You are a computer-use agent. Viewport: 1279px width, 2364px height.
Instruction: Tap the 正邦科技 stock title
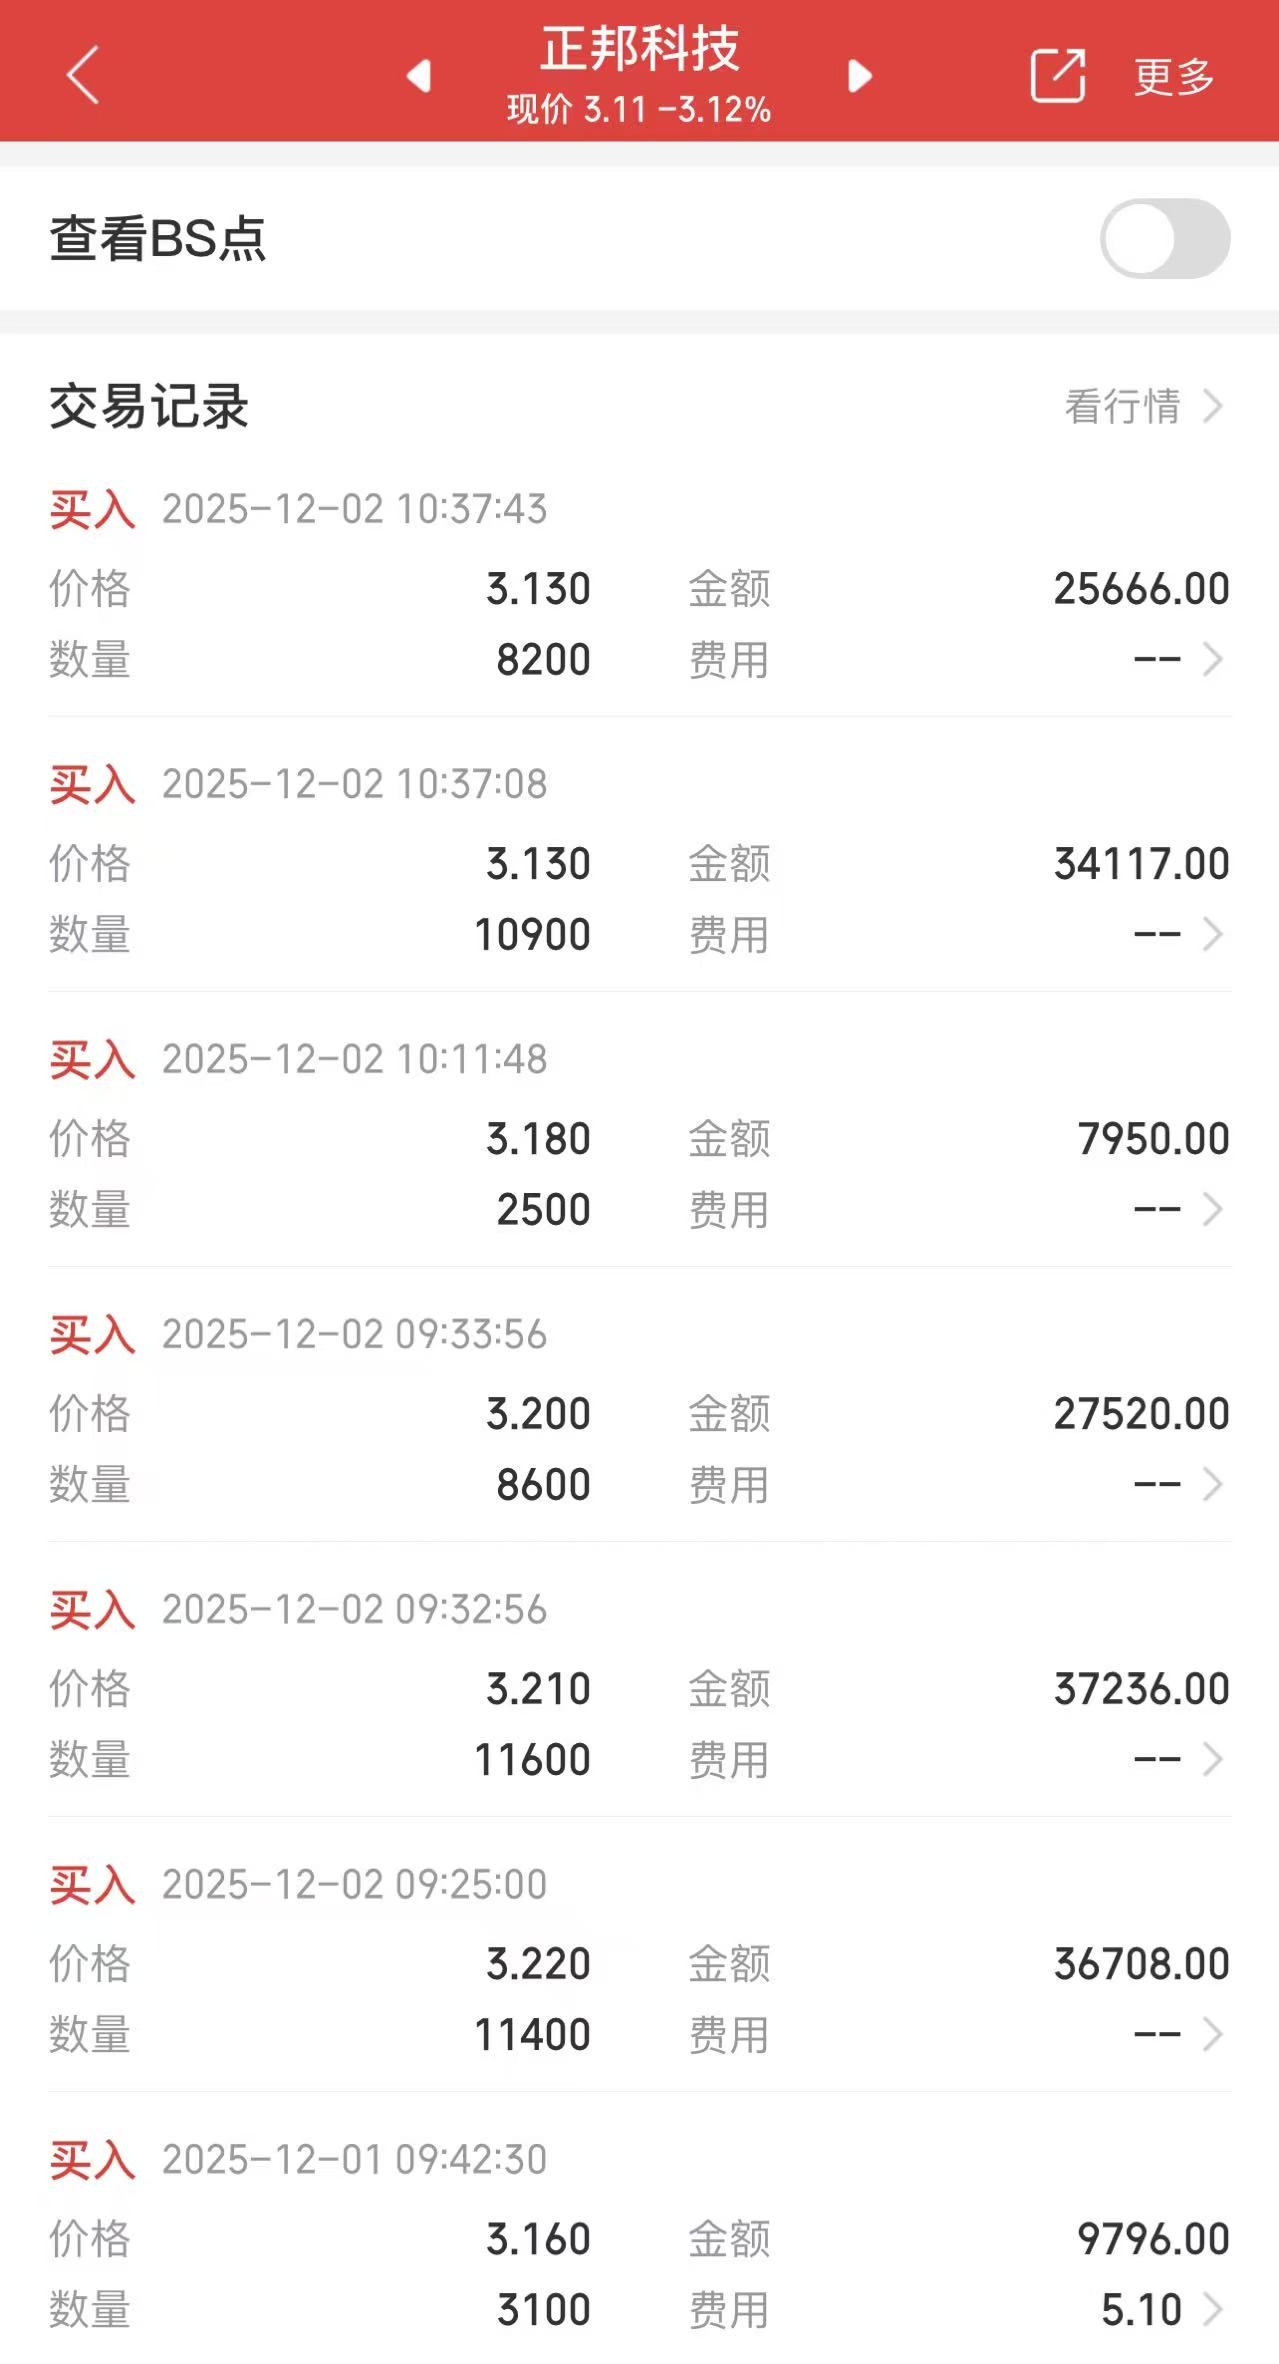tap(640, 49)
